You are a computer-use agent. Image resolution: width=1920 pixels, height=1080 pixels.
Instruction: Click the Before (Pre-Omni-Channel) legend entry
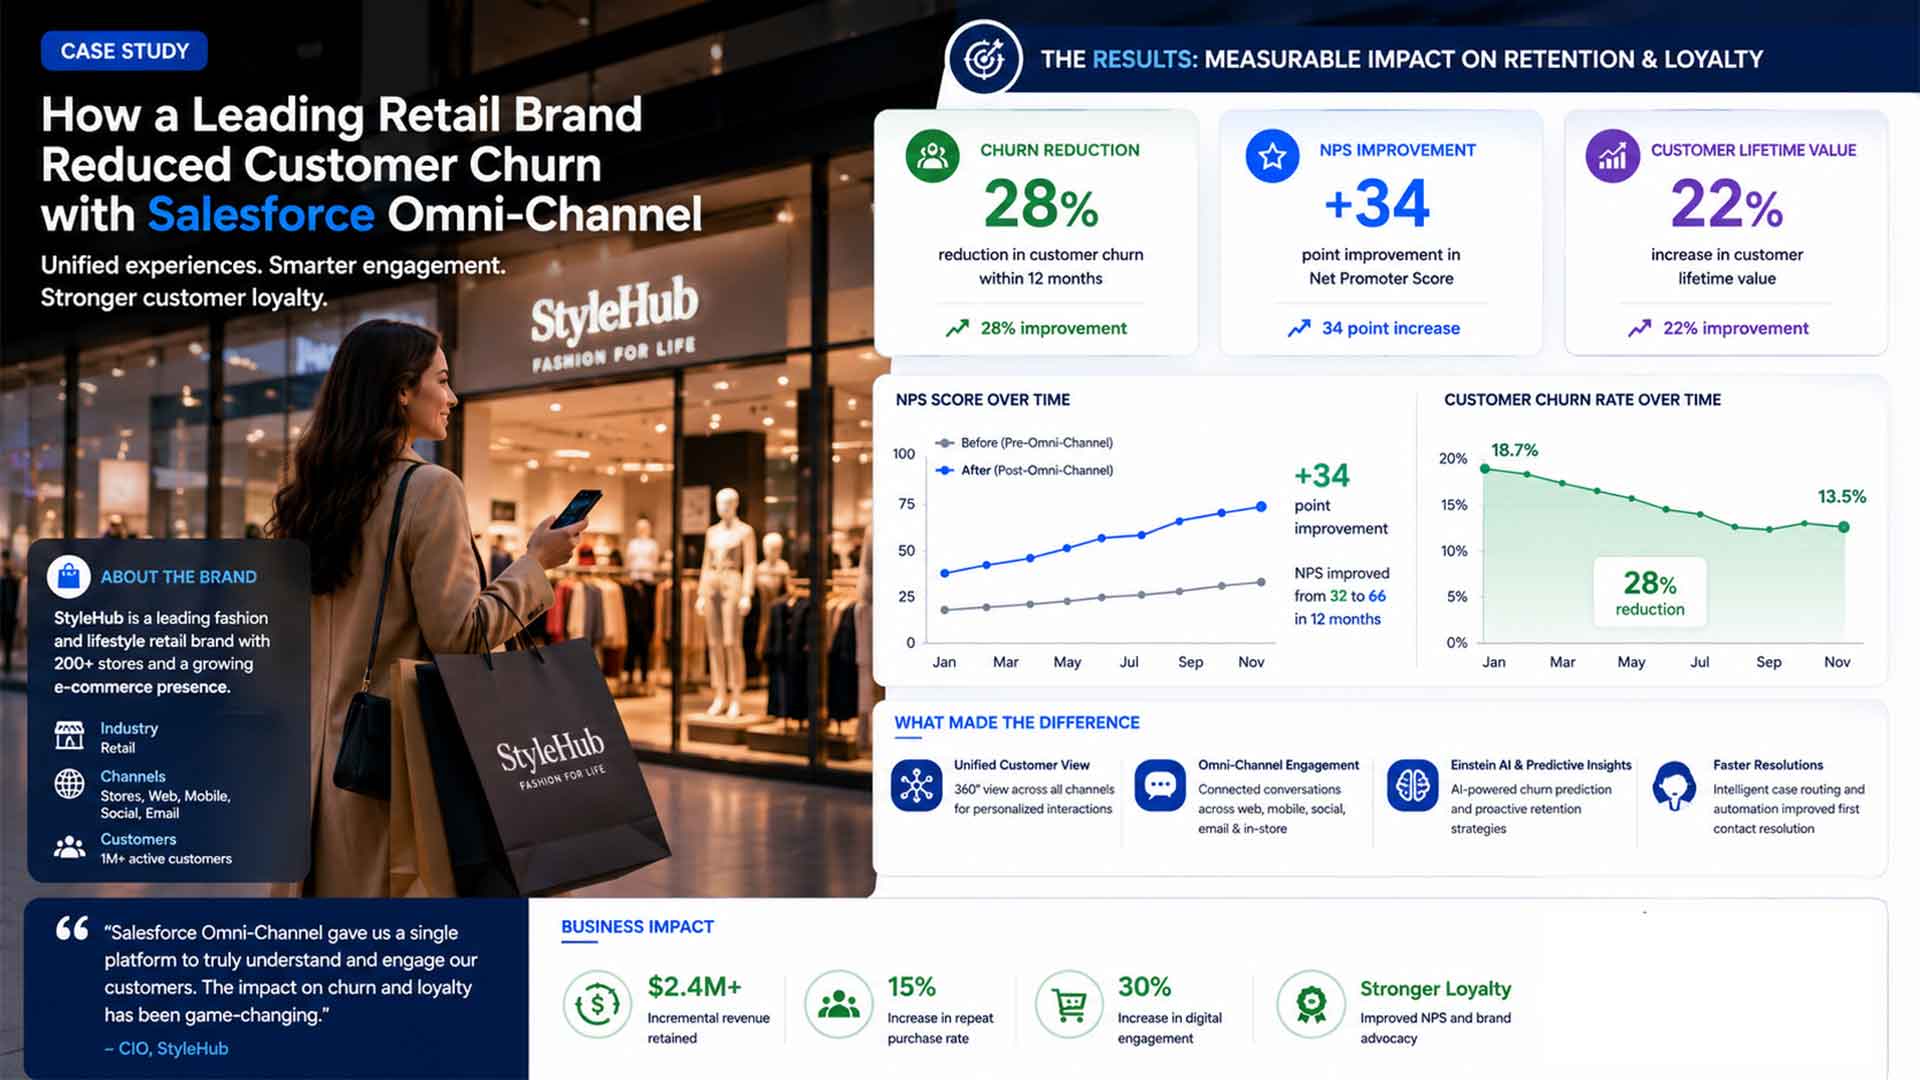tap(1024, 442)
